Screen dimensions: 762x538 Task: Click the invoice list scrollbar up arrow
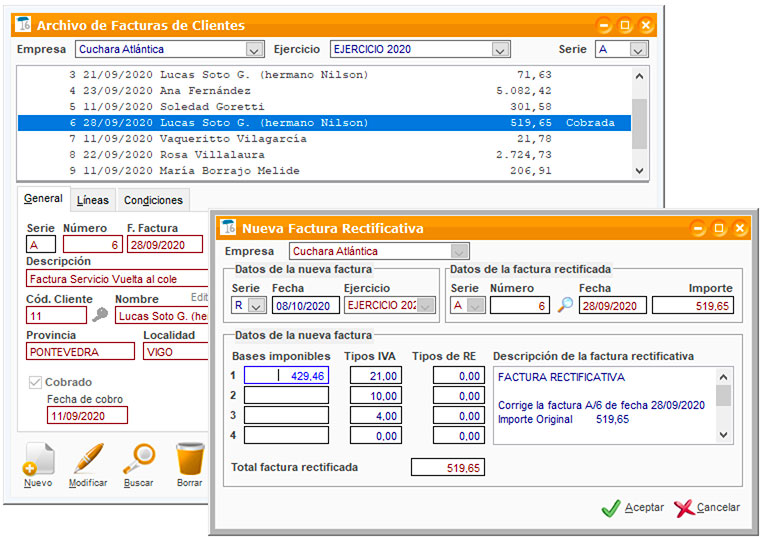click(x=640, y=76)
